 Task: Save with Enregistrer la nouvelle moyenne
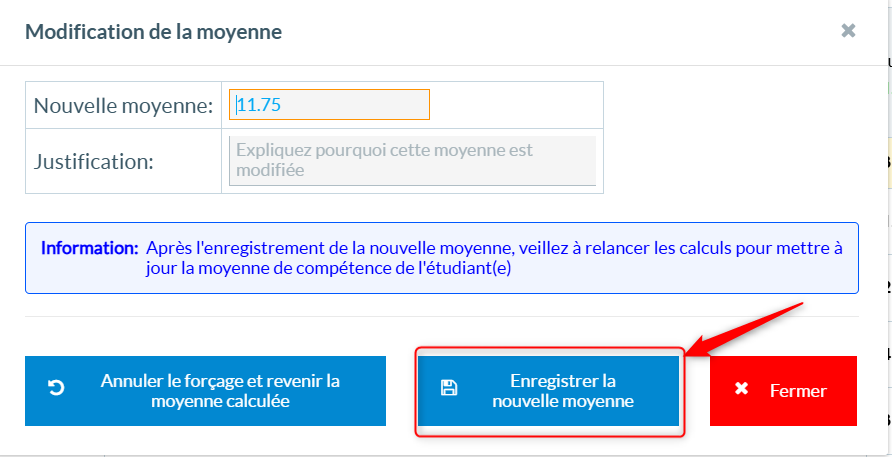tap(548, 391)
